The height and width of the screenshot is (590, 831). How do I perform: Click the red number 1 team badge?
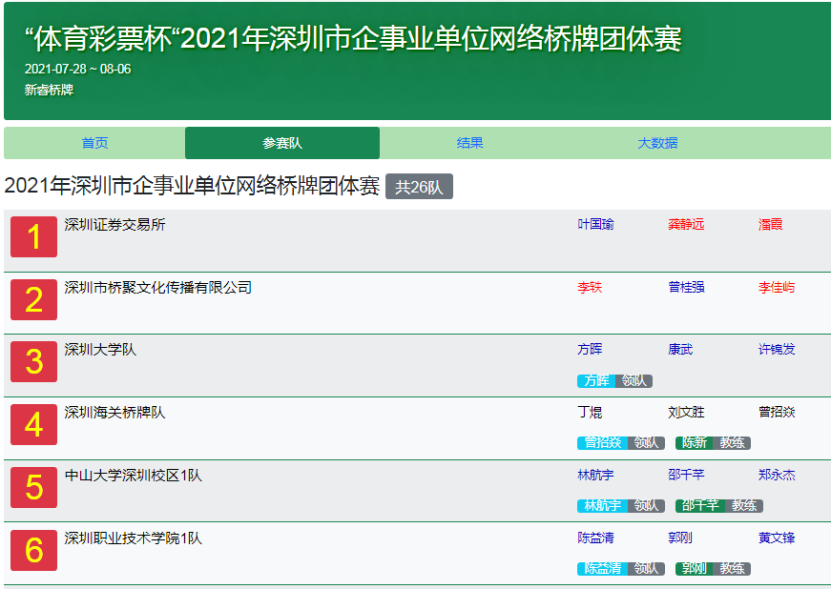(34, 236)
